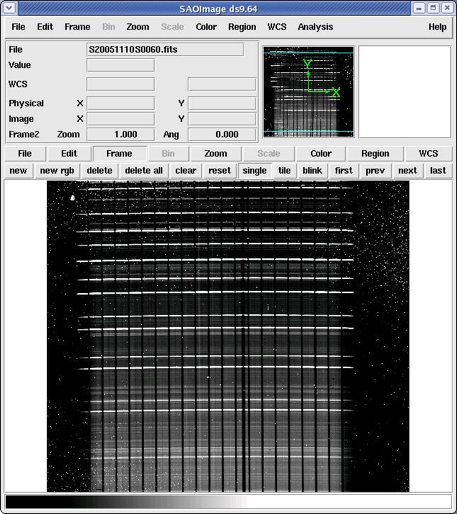The image size is (457, 514).
Task: Create a new rgb frame
Action: 57,171
